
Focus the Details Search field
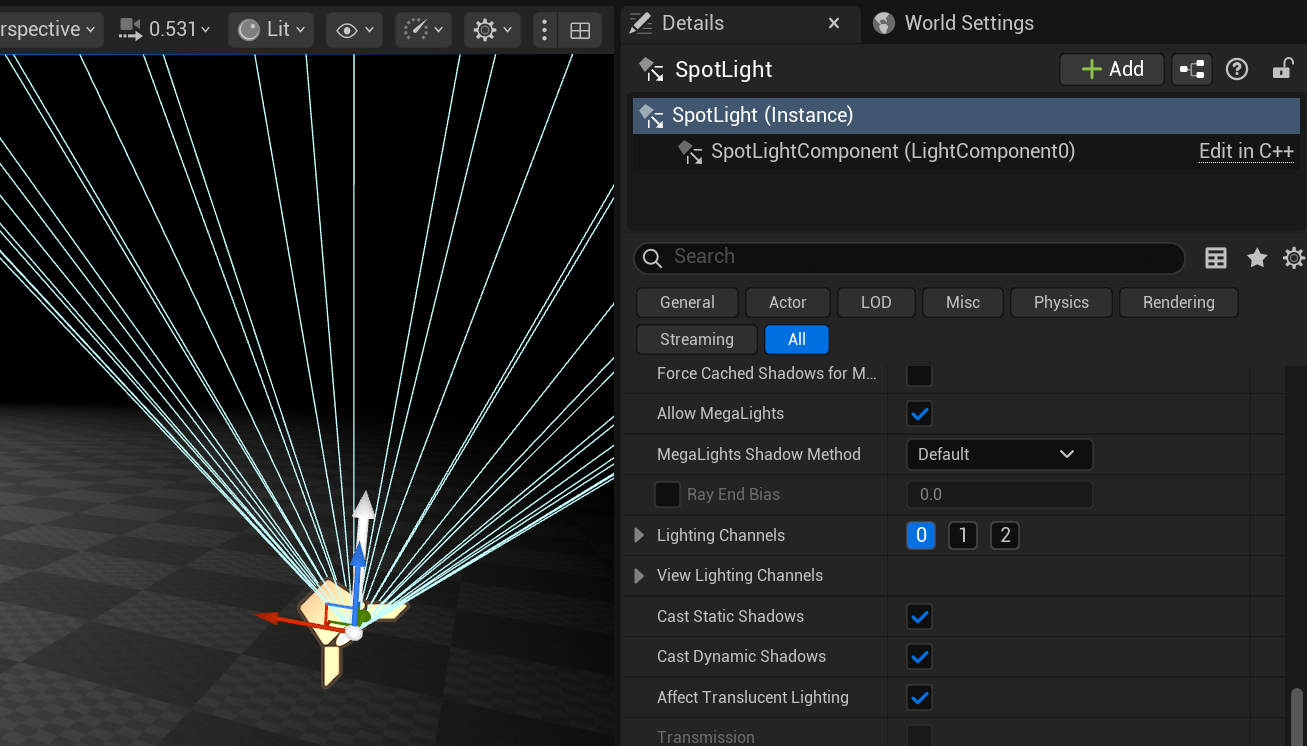[x=909, y=258]
